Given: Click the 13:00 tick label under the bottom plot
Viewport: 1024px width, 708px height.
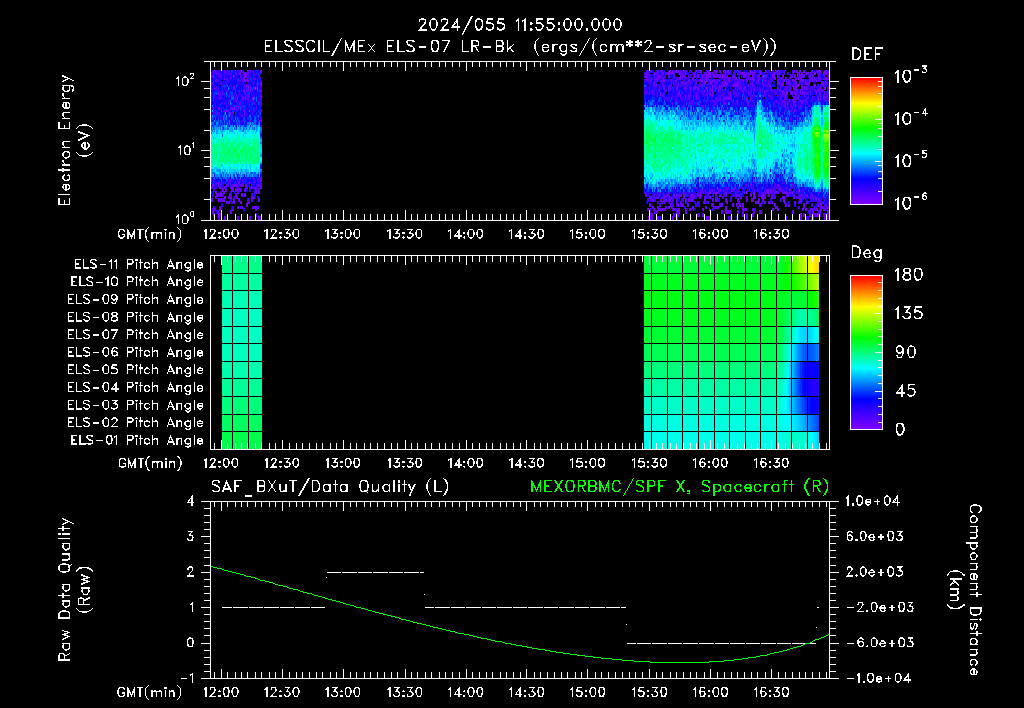Looking at the screenshot, I should coord(342,692).
